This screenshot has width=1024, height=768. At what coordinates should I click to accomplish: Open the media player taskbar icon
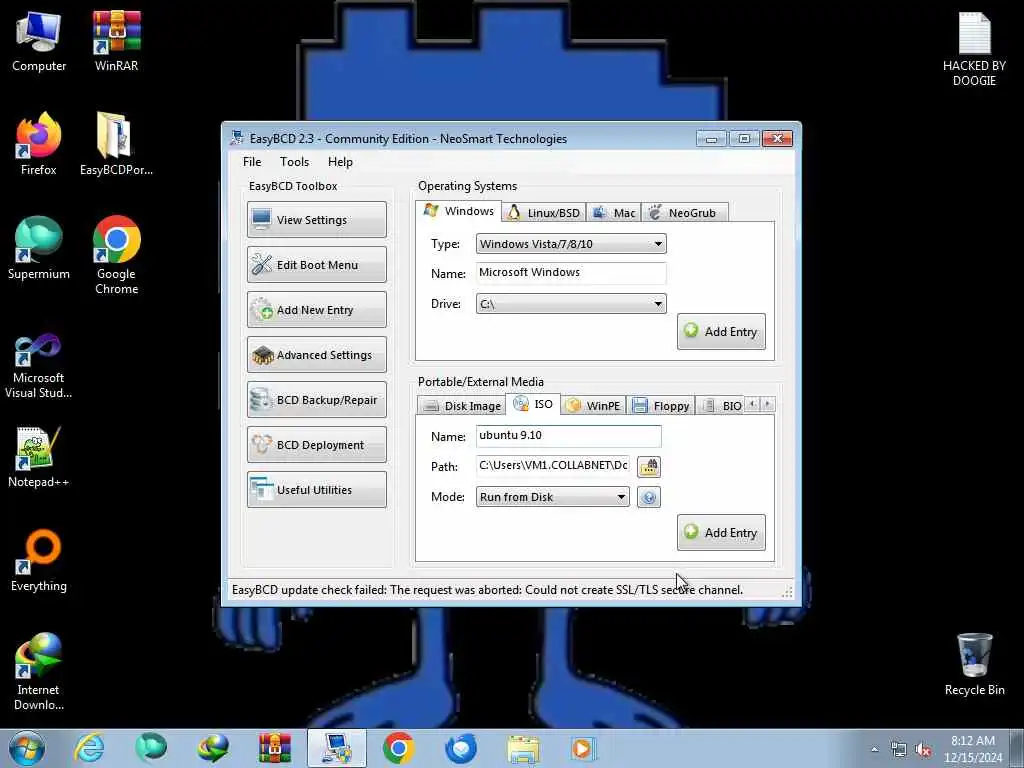point(583,748)
